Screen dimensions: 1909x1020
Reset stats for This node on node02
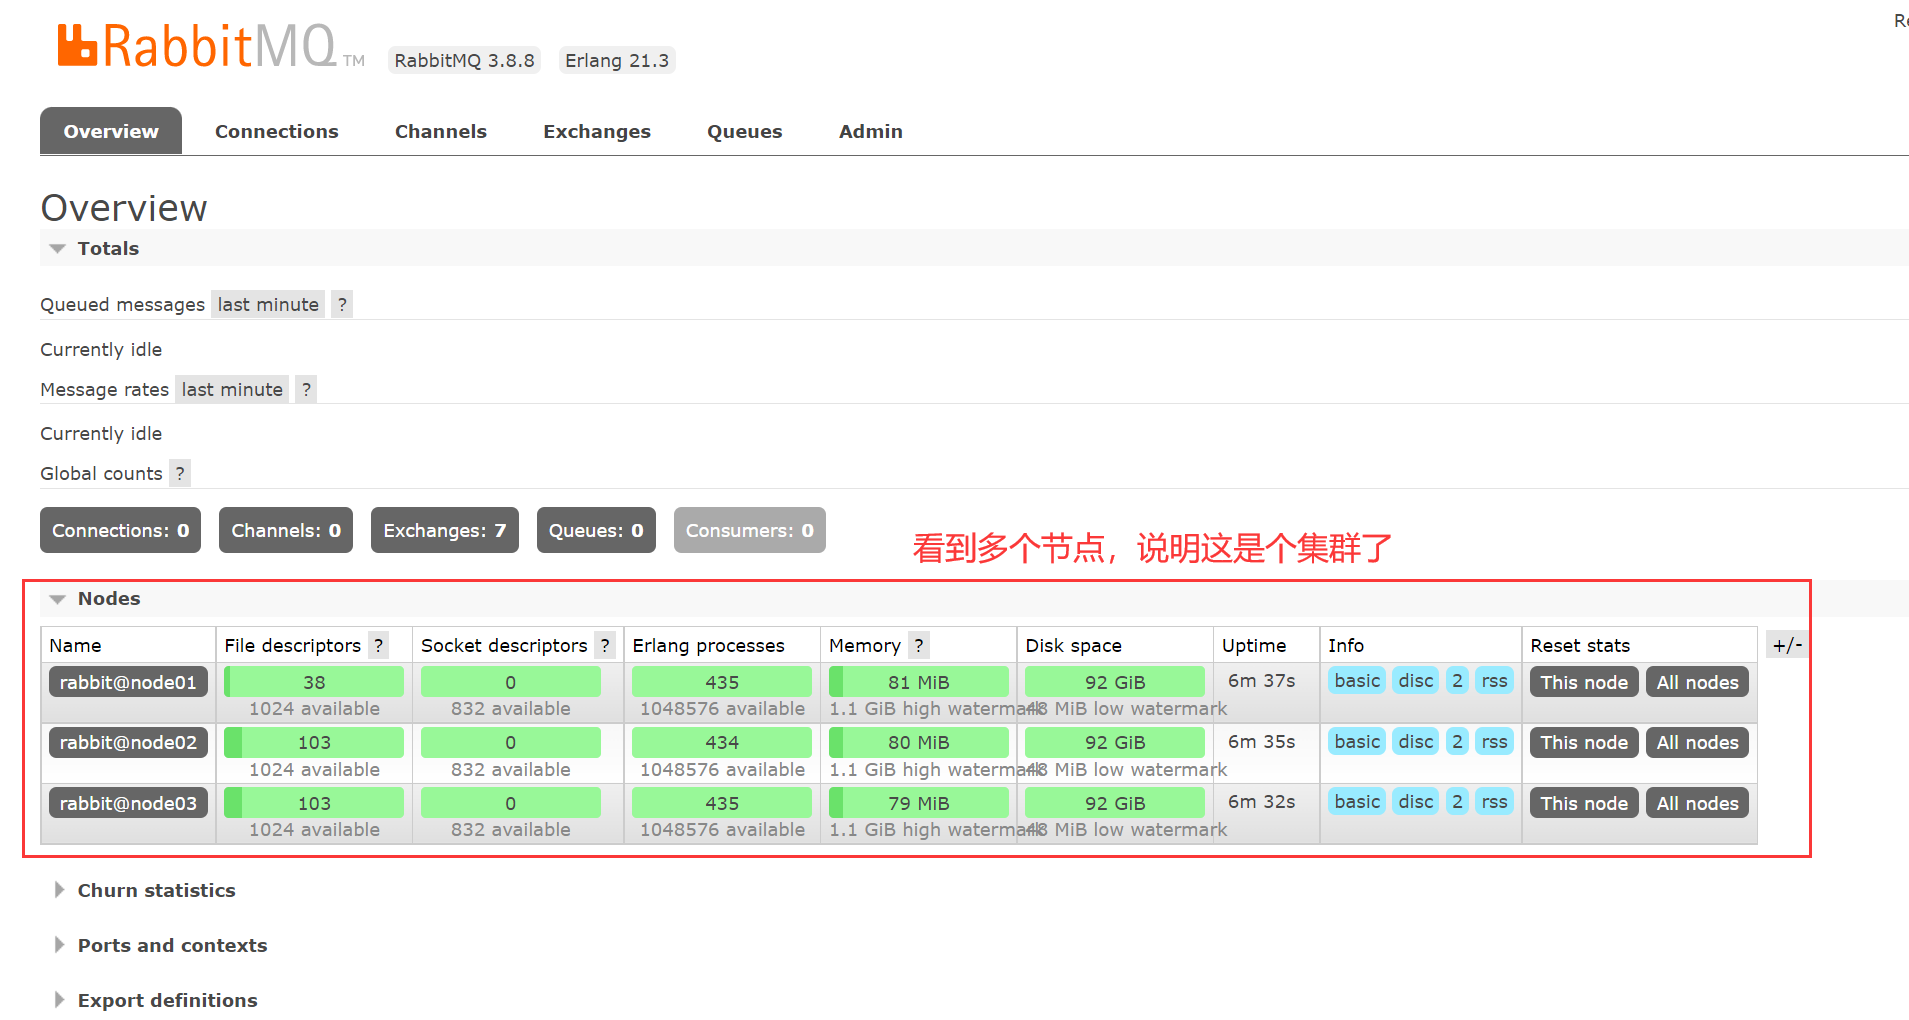pyautogui.click(x=1584, y=742)
